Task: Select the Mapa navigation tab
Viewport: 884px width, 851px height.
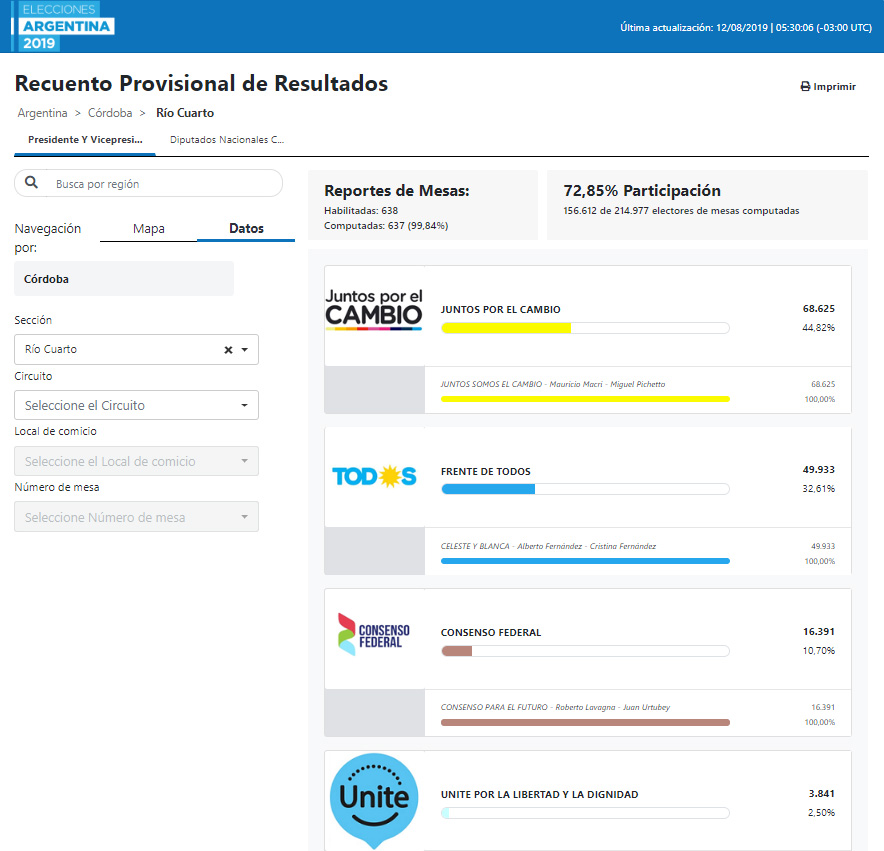Action: point(149,228)
